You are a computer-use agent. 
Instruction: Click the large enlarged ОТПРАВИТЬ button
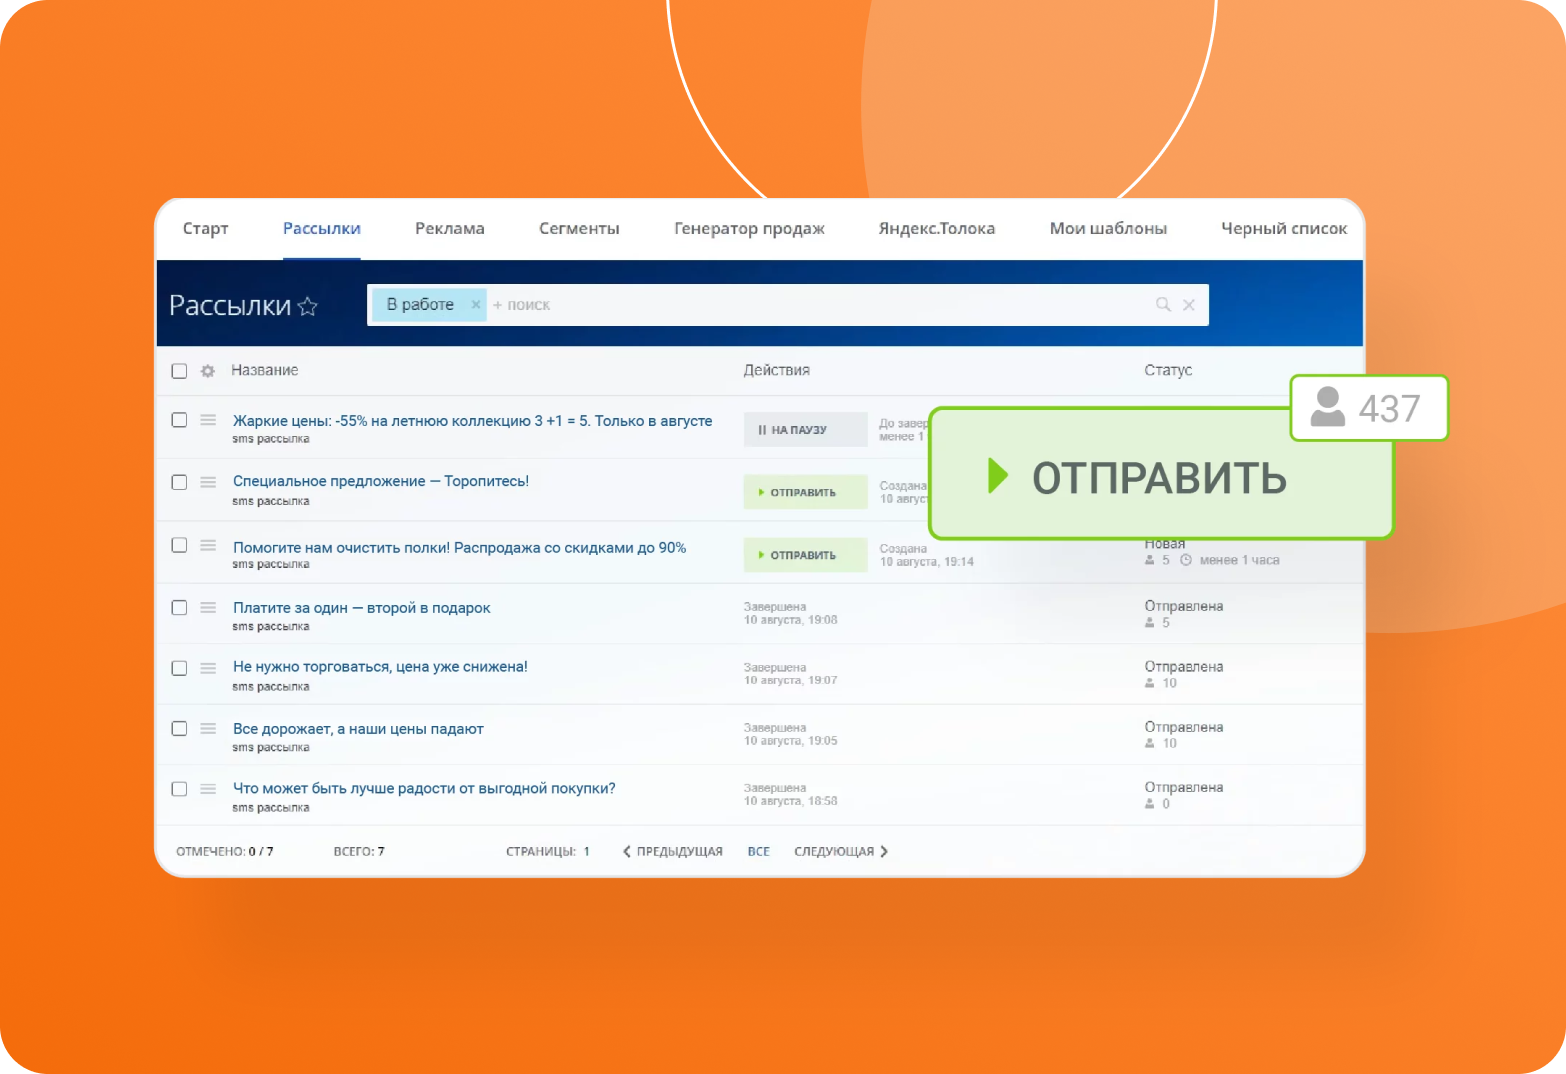1160,476
